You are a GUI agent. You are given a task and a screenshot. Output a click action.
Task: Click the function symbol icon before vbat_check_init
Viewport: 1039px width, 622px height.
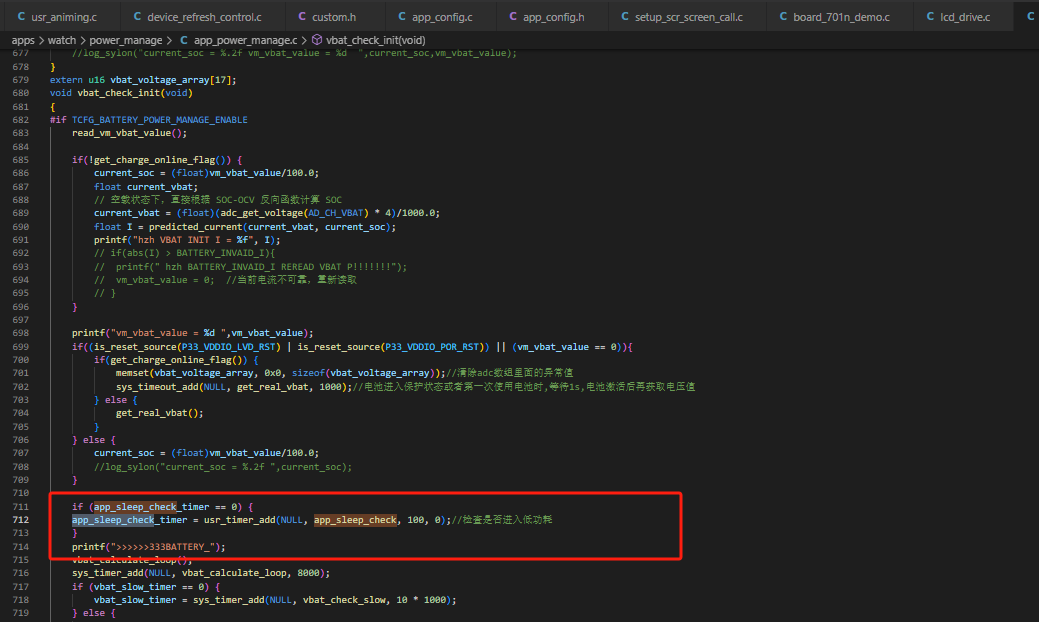[x=317, y=40]
